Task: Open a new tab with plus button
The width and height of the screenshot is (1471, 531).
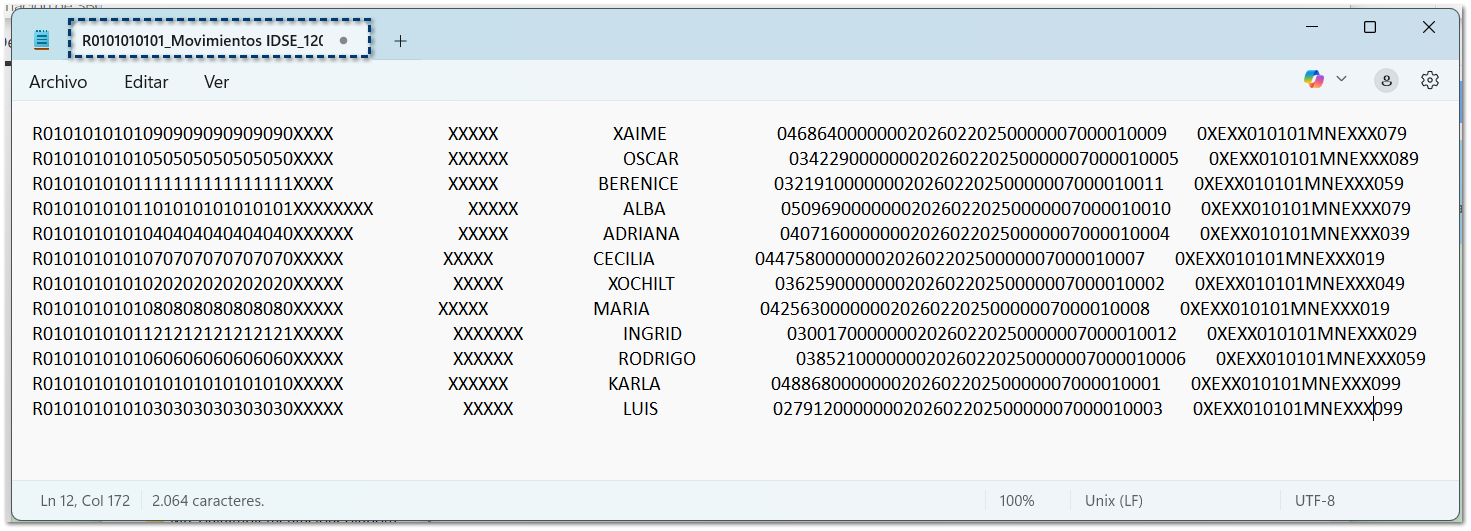Action: [400, 41]
